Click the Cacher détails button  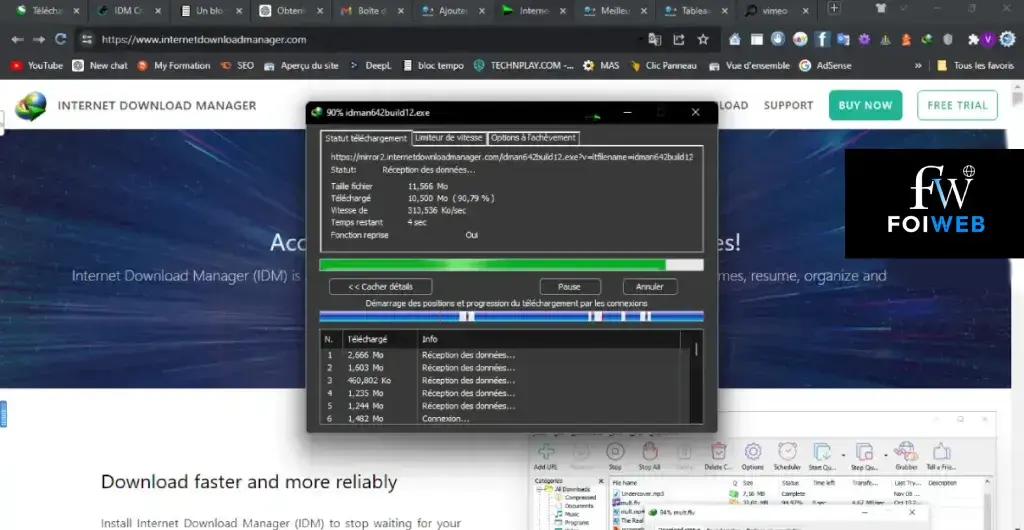380,287
